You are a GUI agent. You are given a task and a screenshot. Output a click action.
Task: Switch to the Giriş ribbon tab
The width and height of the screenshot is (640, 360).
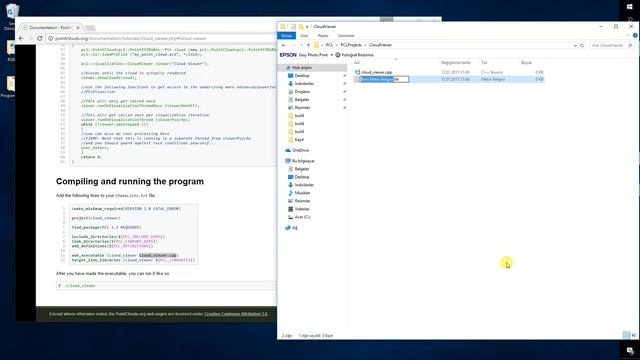304,36
